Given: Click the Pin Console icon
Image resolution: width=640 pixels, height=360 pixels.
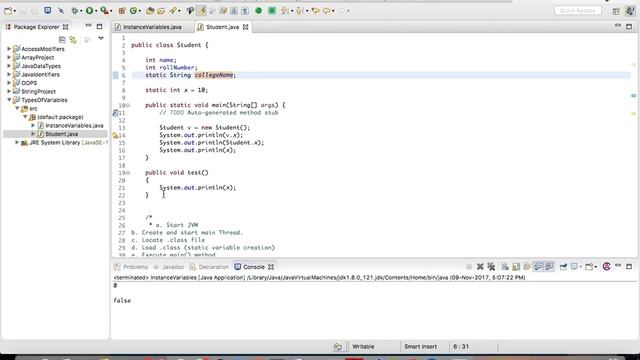Looking at the screenshot, I should [563, 267].
